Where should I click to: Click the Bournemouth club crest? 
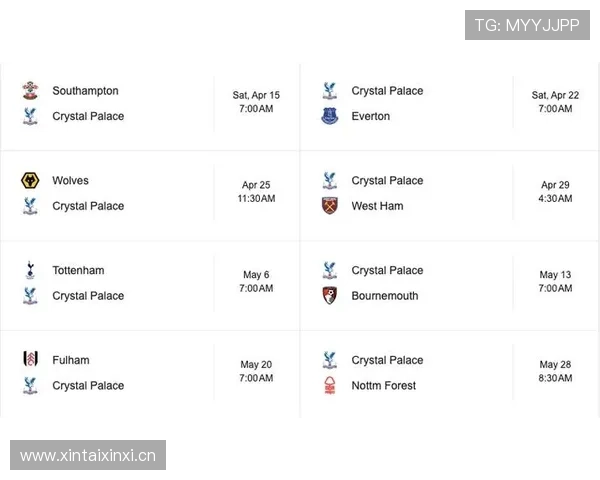pos(330,297)
